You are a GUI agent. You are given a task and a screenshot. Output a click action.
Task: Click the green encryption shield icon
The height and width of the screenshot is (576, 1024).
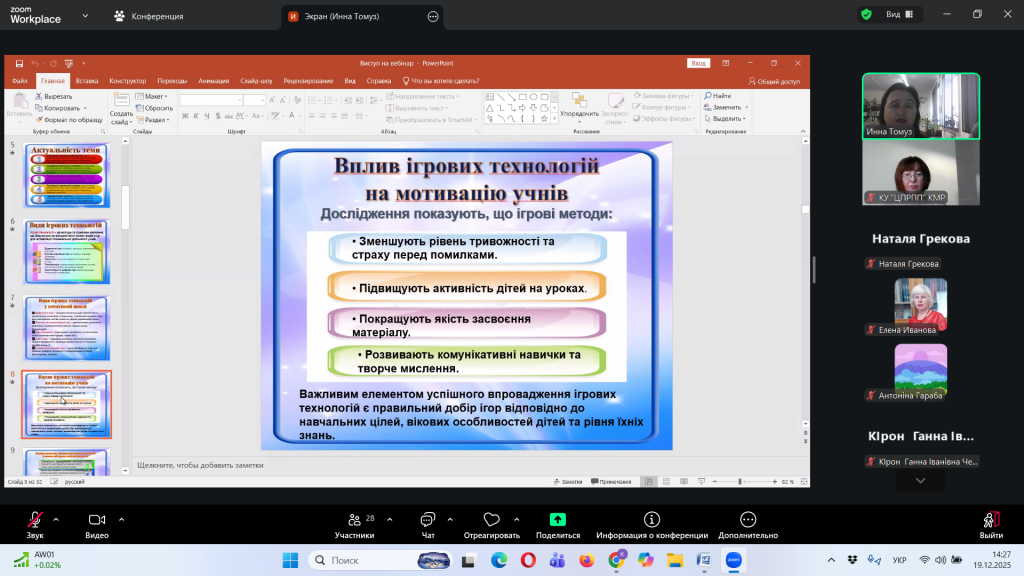pyautogui.click(x=865, y=15)
